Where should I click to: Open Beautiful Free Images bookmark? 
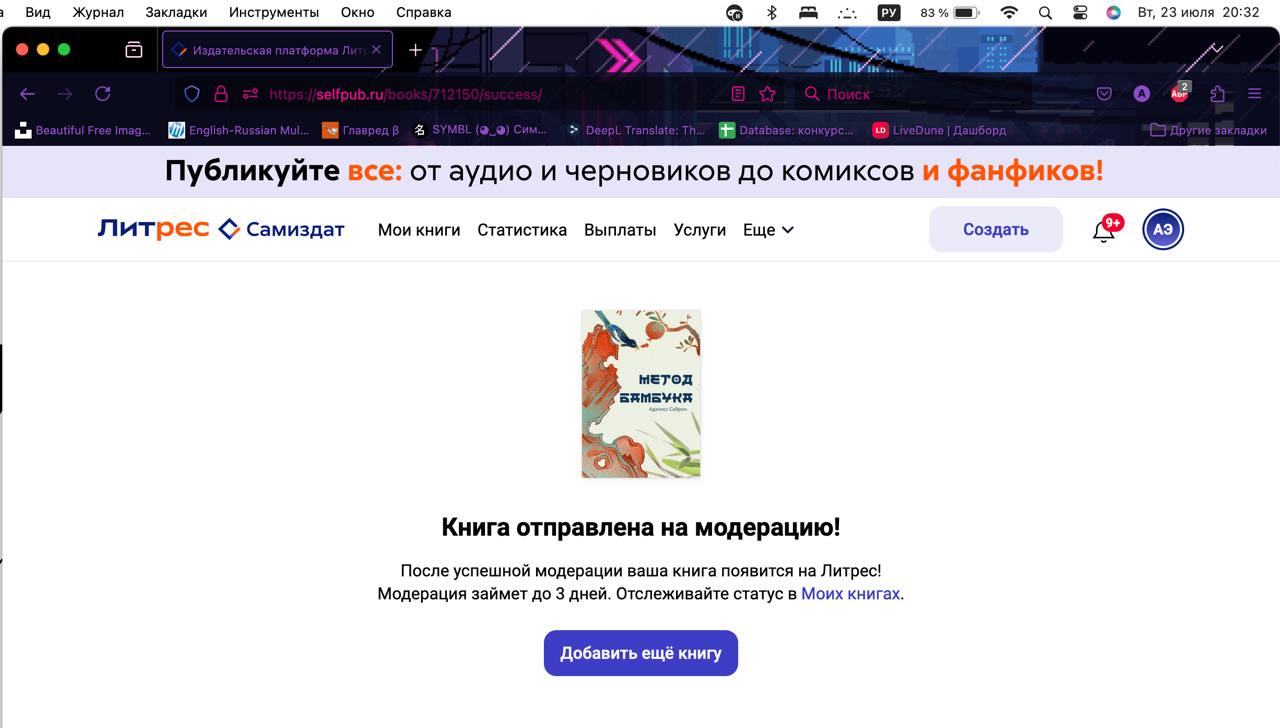(83, 130)
